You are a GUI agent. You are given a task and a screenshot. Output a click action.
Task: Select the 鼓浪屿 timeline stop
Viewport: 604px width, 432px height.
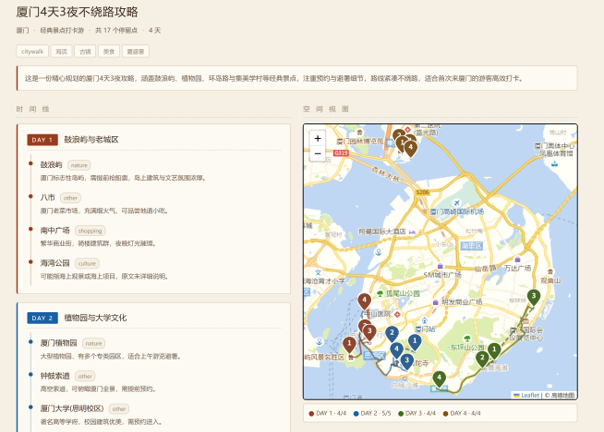pyautogui.click(x=51, y=165)
